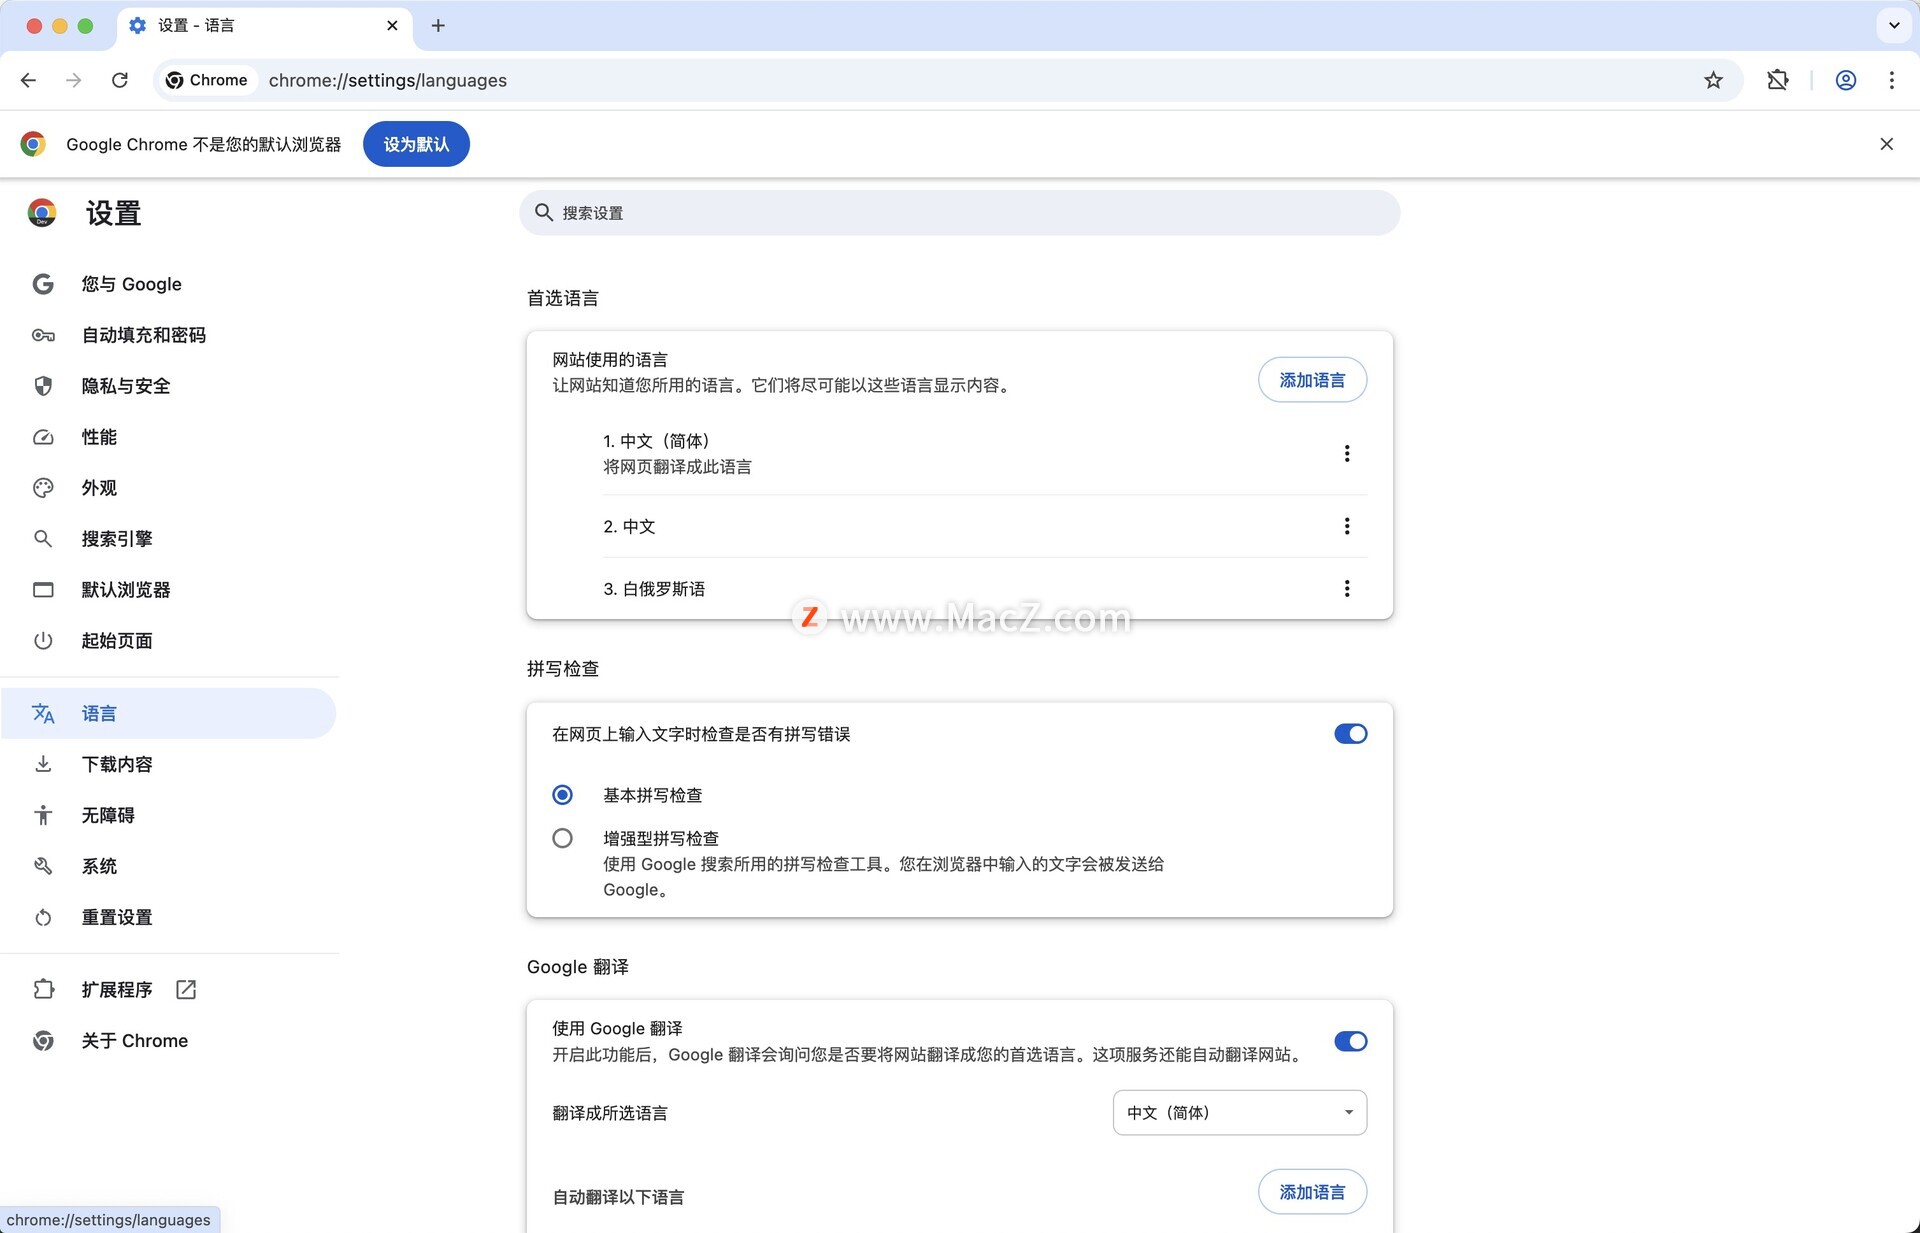This screenshot has height=1233, width=1920.
Task: Open 系统 settings section
Action: [x=168, y=866]
